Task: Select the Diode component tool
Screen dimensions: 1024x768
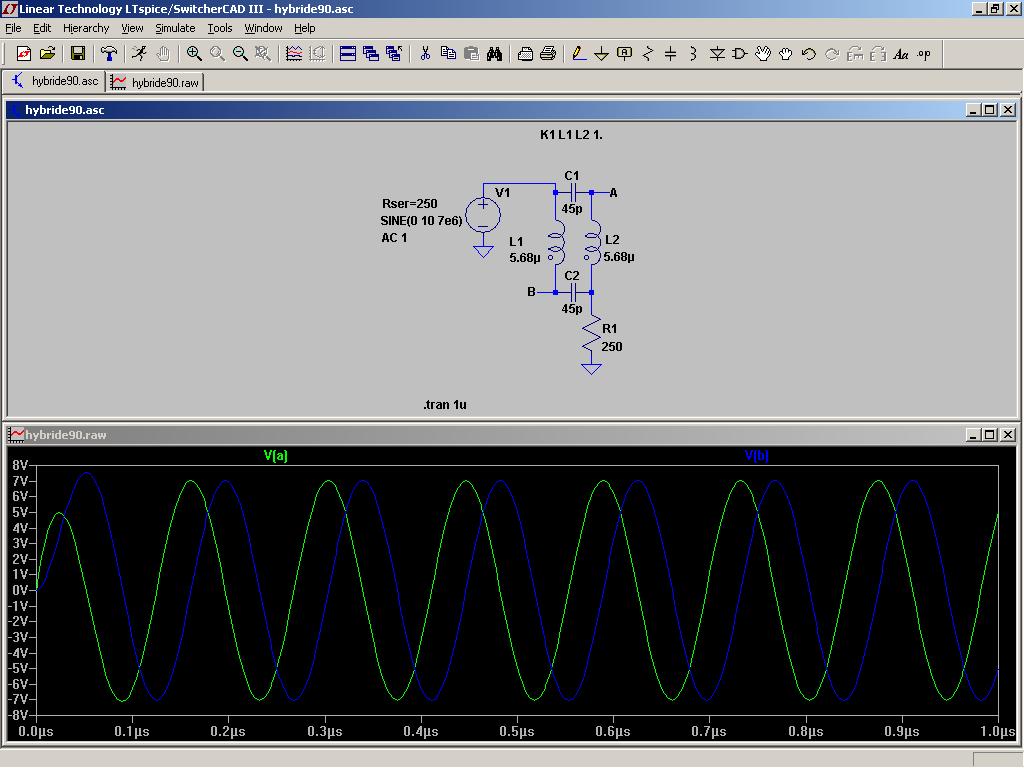Action: tap(717, 54)
